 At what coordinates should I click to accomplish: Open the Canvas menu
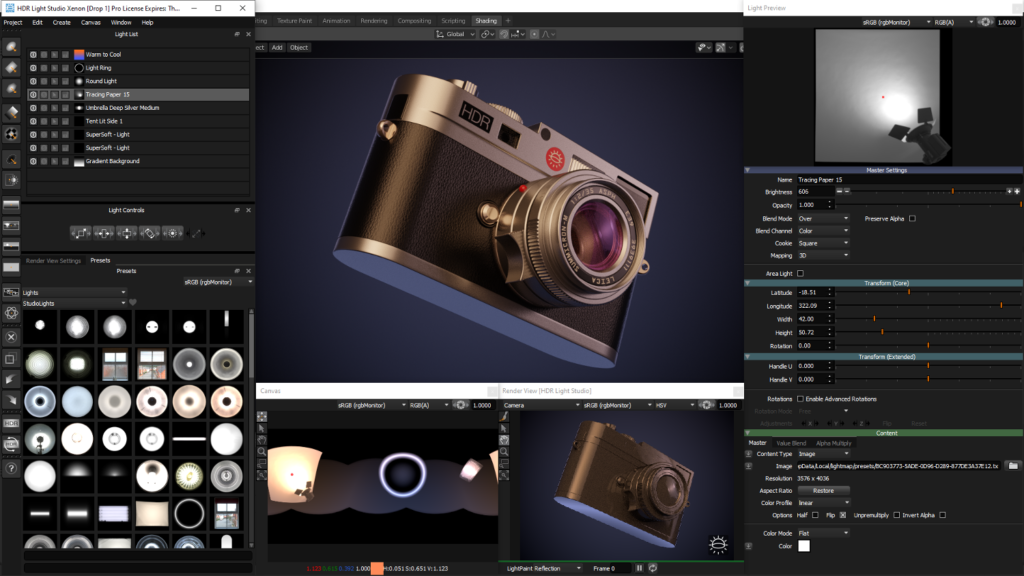[91, 22]
